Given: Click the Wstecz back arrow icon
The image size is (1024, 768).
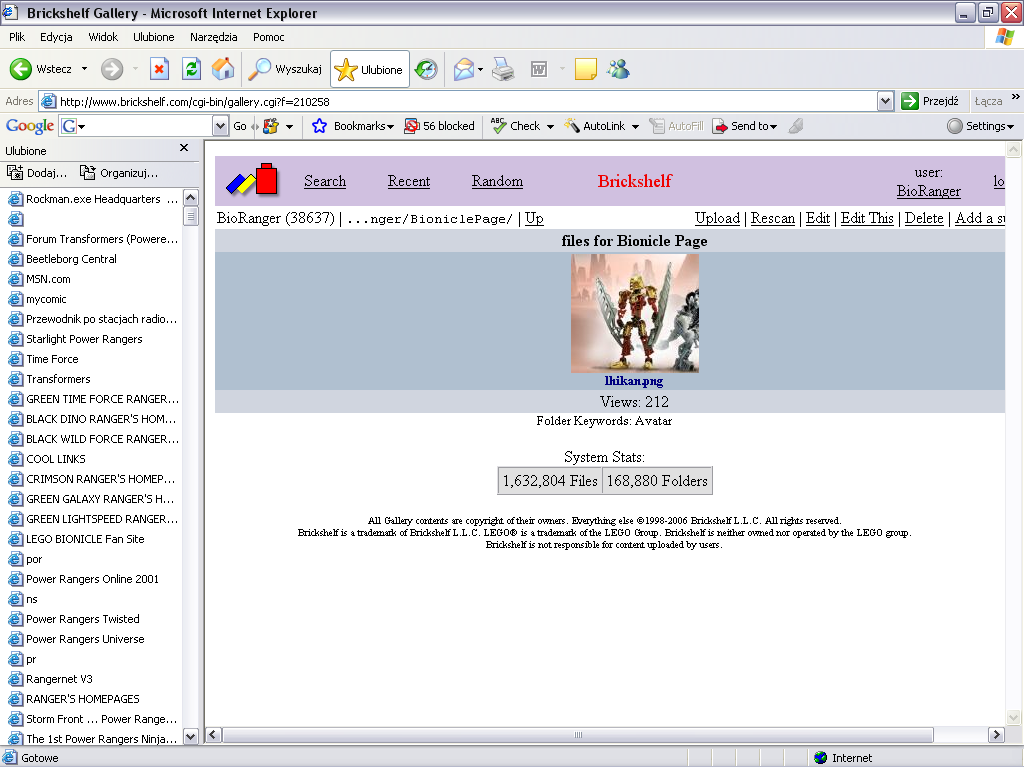Looking at the screenshot, I should coord(20,69).
